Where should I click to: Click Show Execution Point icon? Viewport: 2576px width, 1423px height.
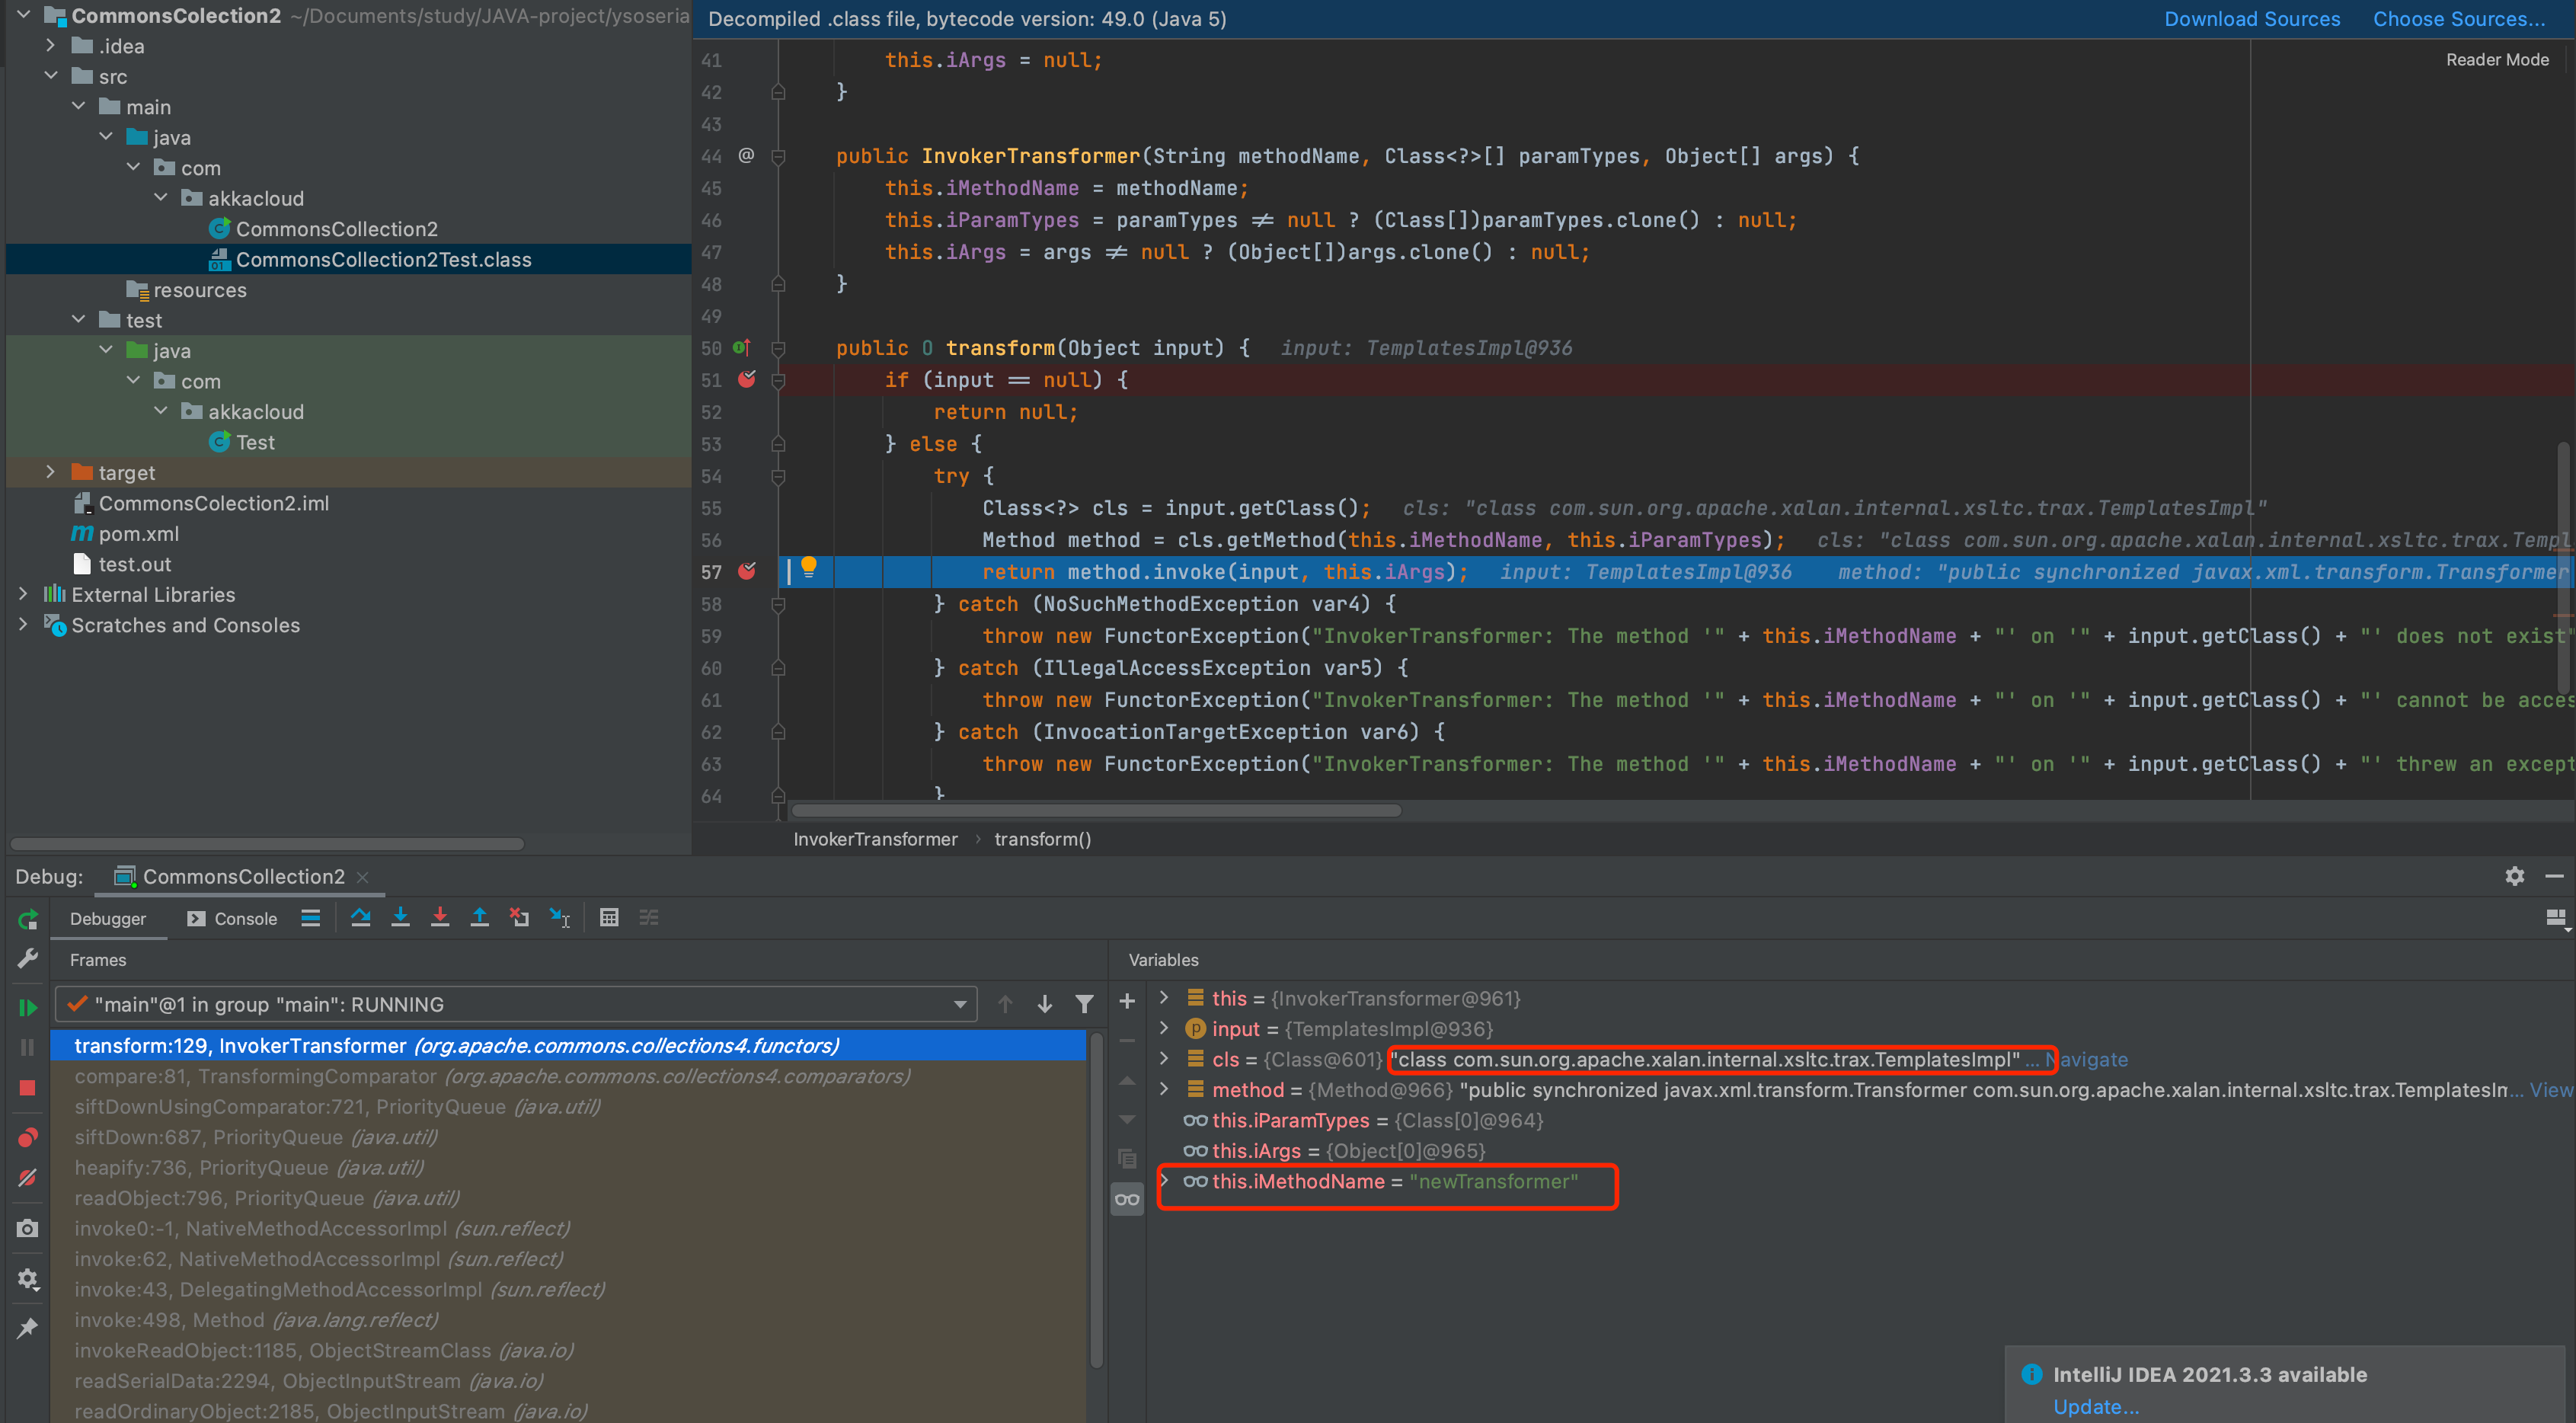[311, 917]
